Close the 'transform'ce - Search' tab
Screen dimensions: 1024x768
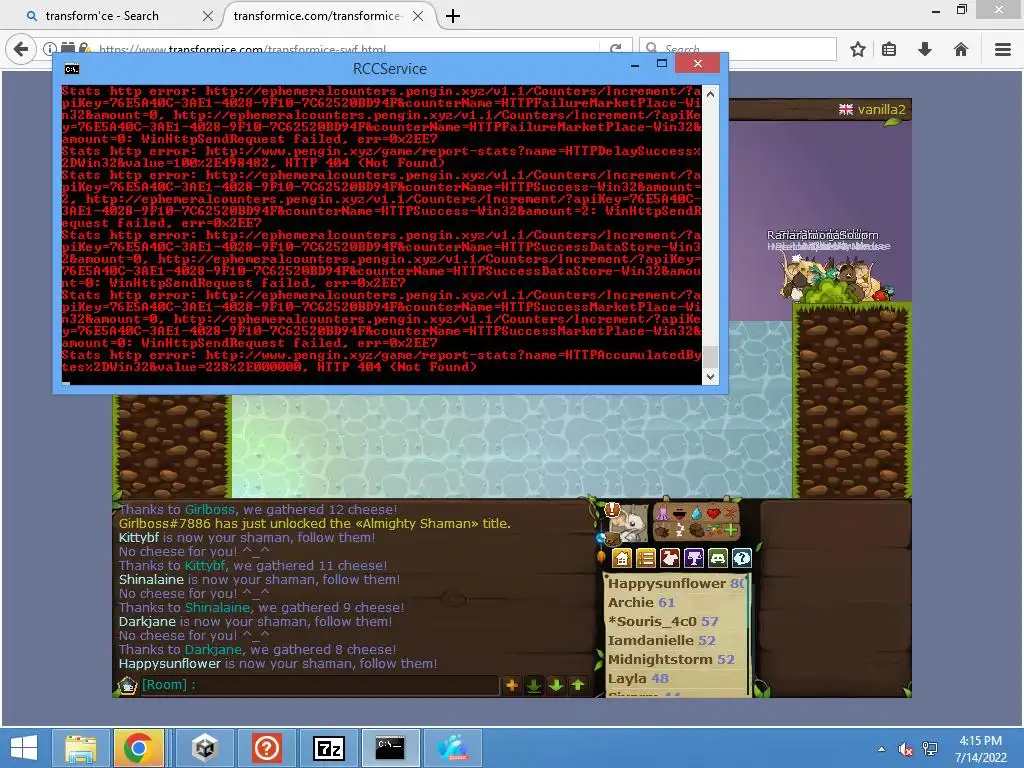point(208,16)
